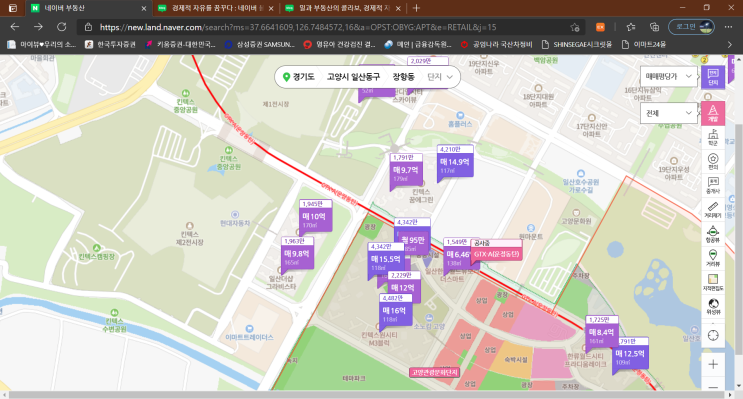Click the 원마운트 map icon
743x399 pixels.
pyautogui.click(x=531, y=228)
